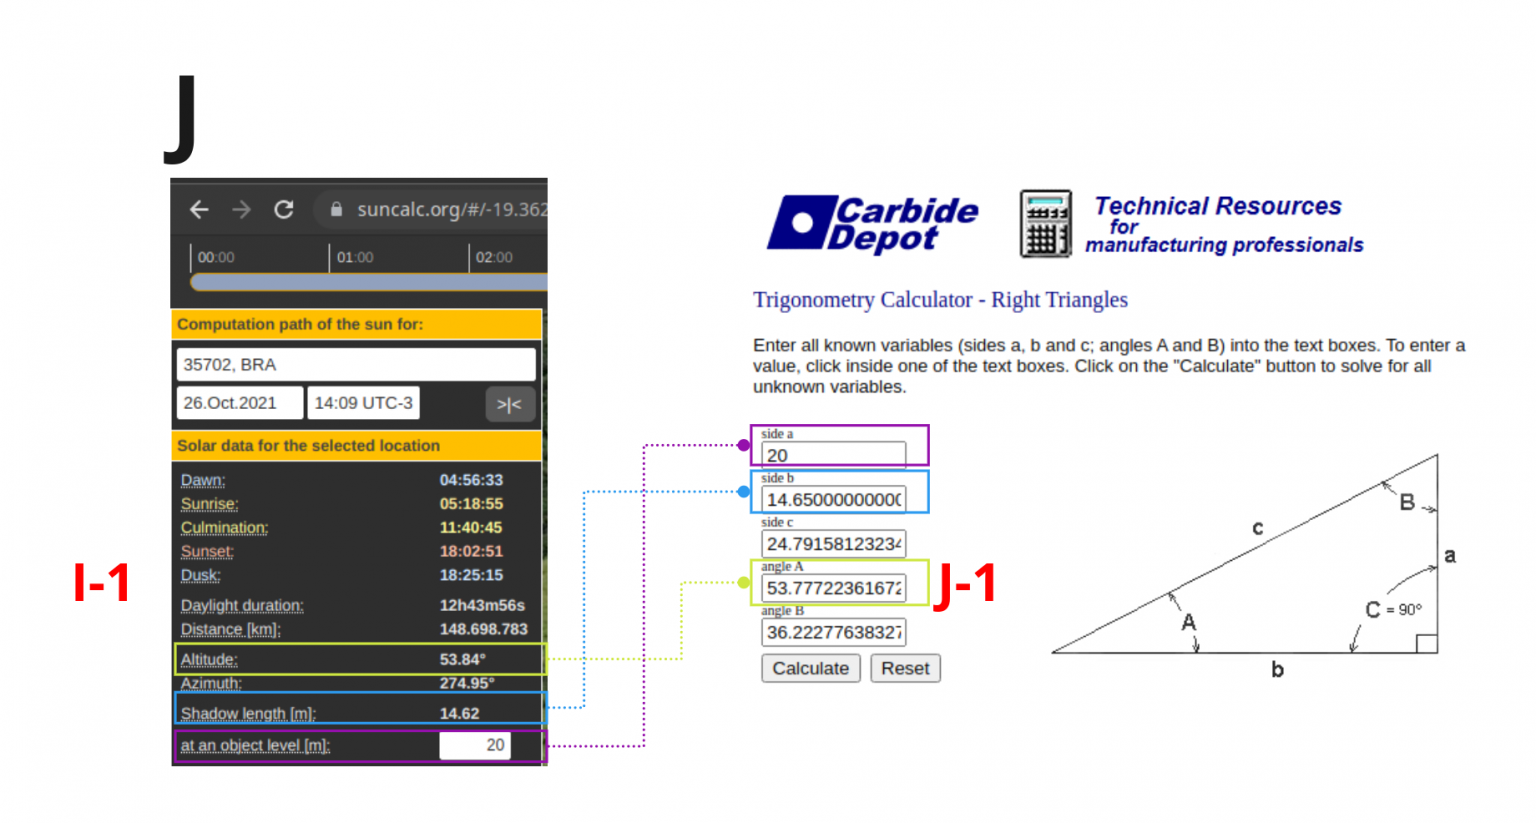Click the suncalc.org address bar URL
The height and width of the screenshot is (823, 1536).
click(x=450, y=210)
